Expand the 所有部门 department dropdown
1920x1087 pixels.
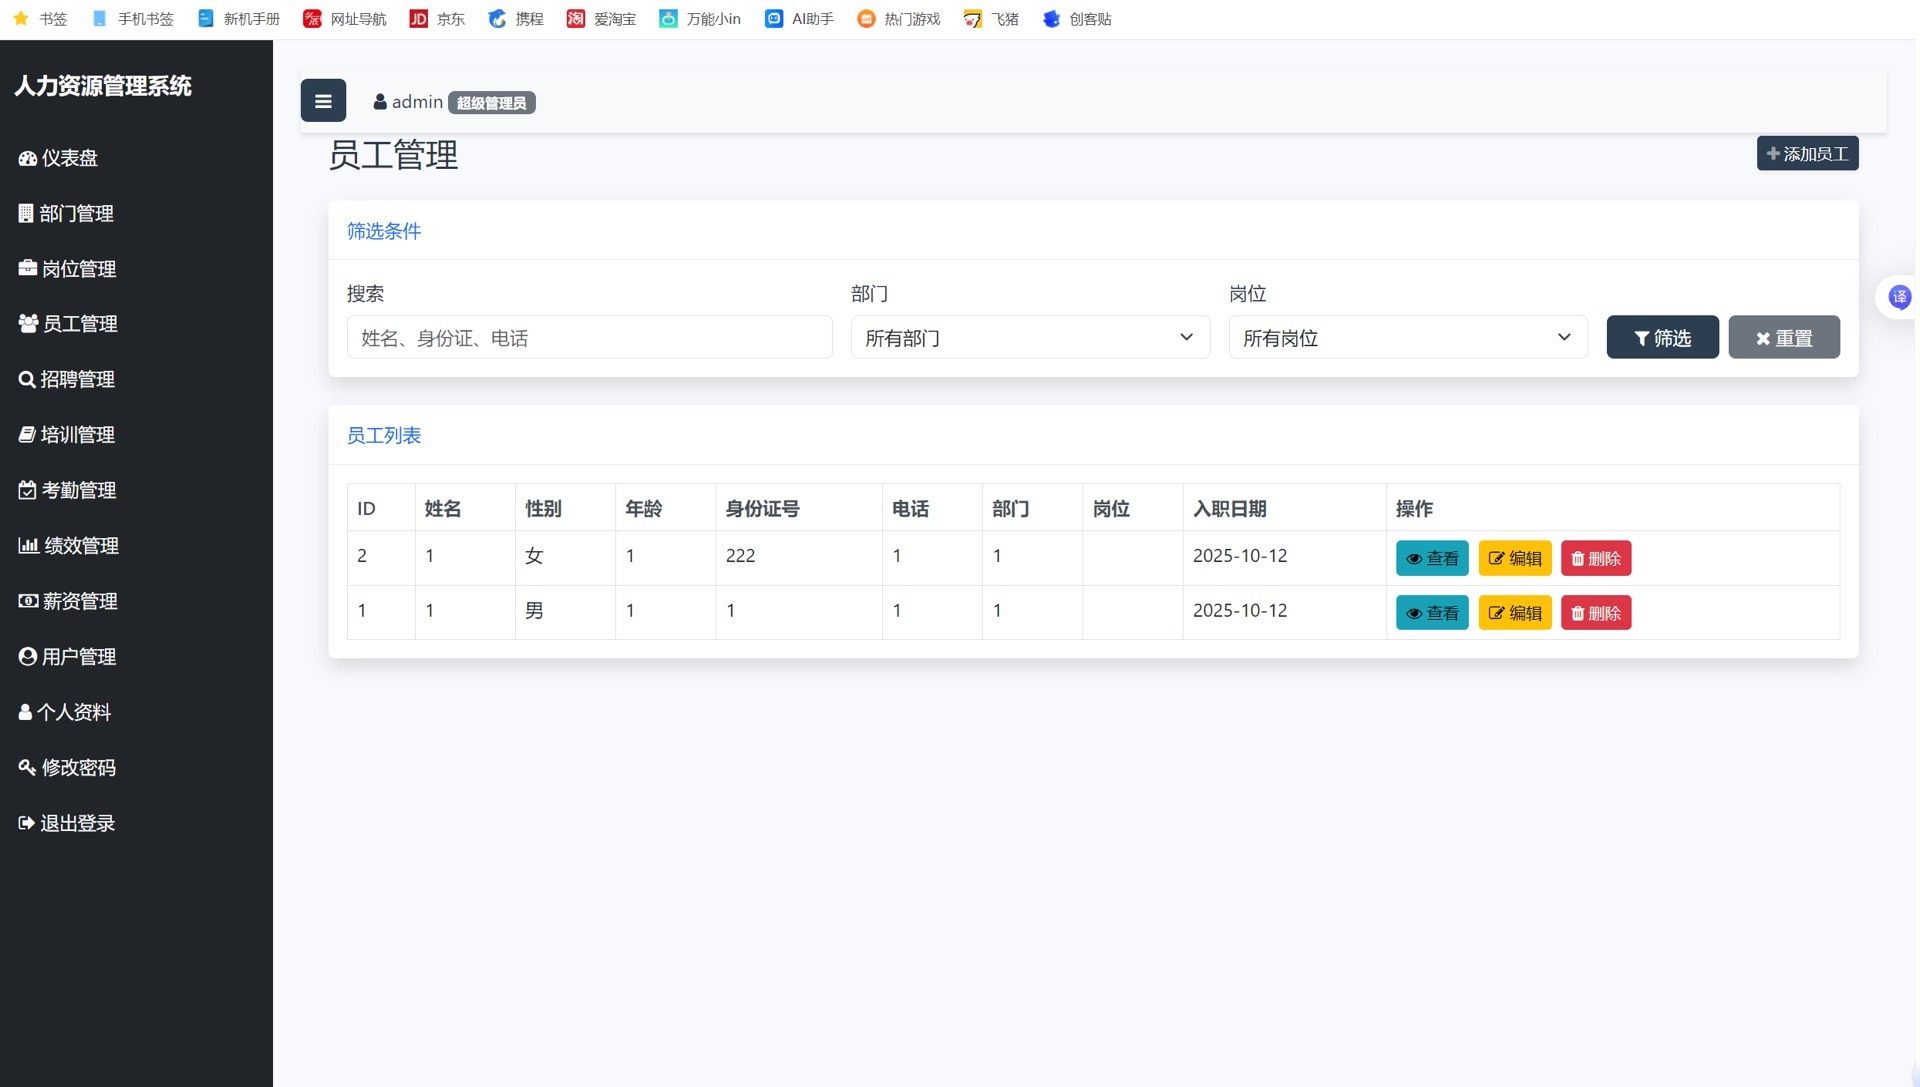1030,338
